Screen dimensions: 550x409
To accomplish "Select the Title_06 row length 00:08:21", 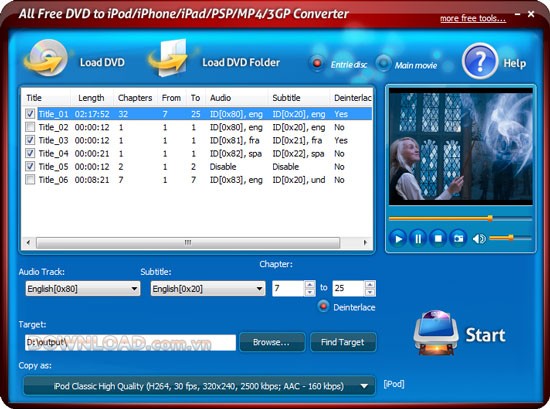I will 92,180.
